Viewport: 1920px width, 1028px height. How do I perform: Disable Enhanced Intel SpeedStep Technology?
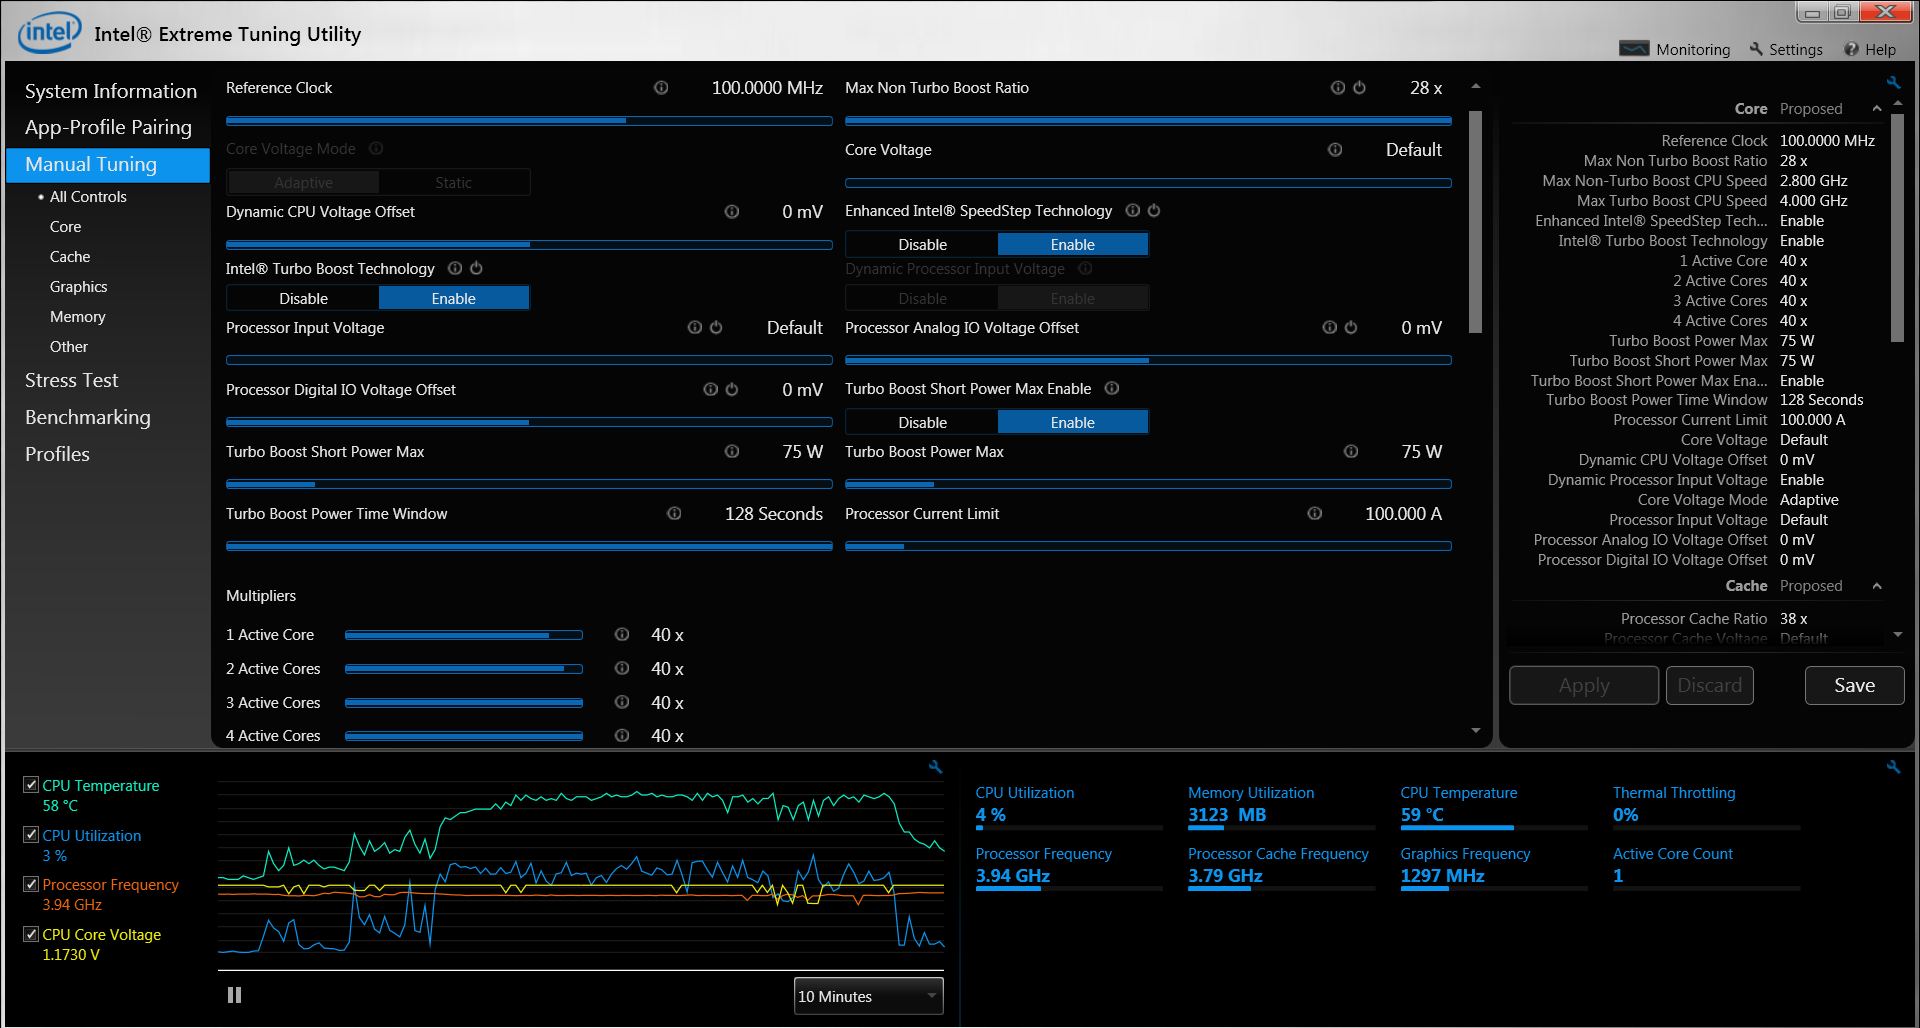coord(922,244)
